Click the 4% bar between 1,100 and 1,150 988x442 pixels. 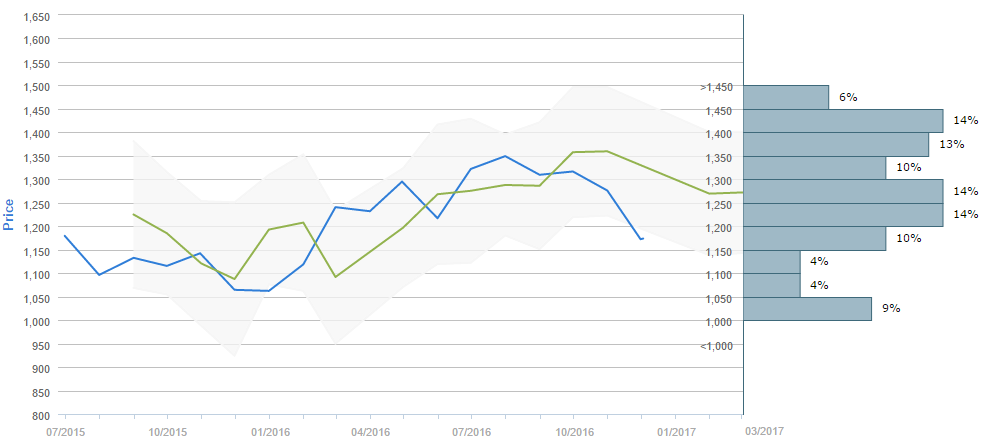click(772, 262)
